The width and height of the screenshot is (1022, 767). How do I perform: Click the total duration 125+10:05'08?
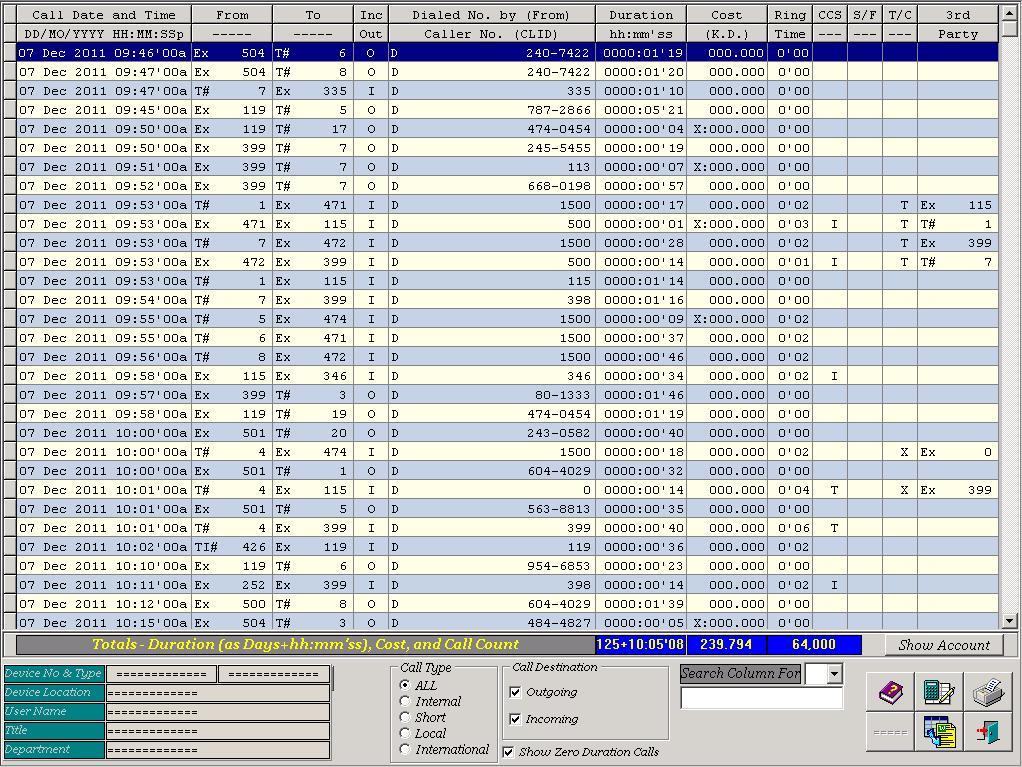(640, 644)
